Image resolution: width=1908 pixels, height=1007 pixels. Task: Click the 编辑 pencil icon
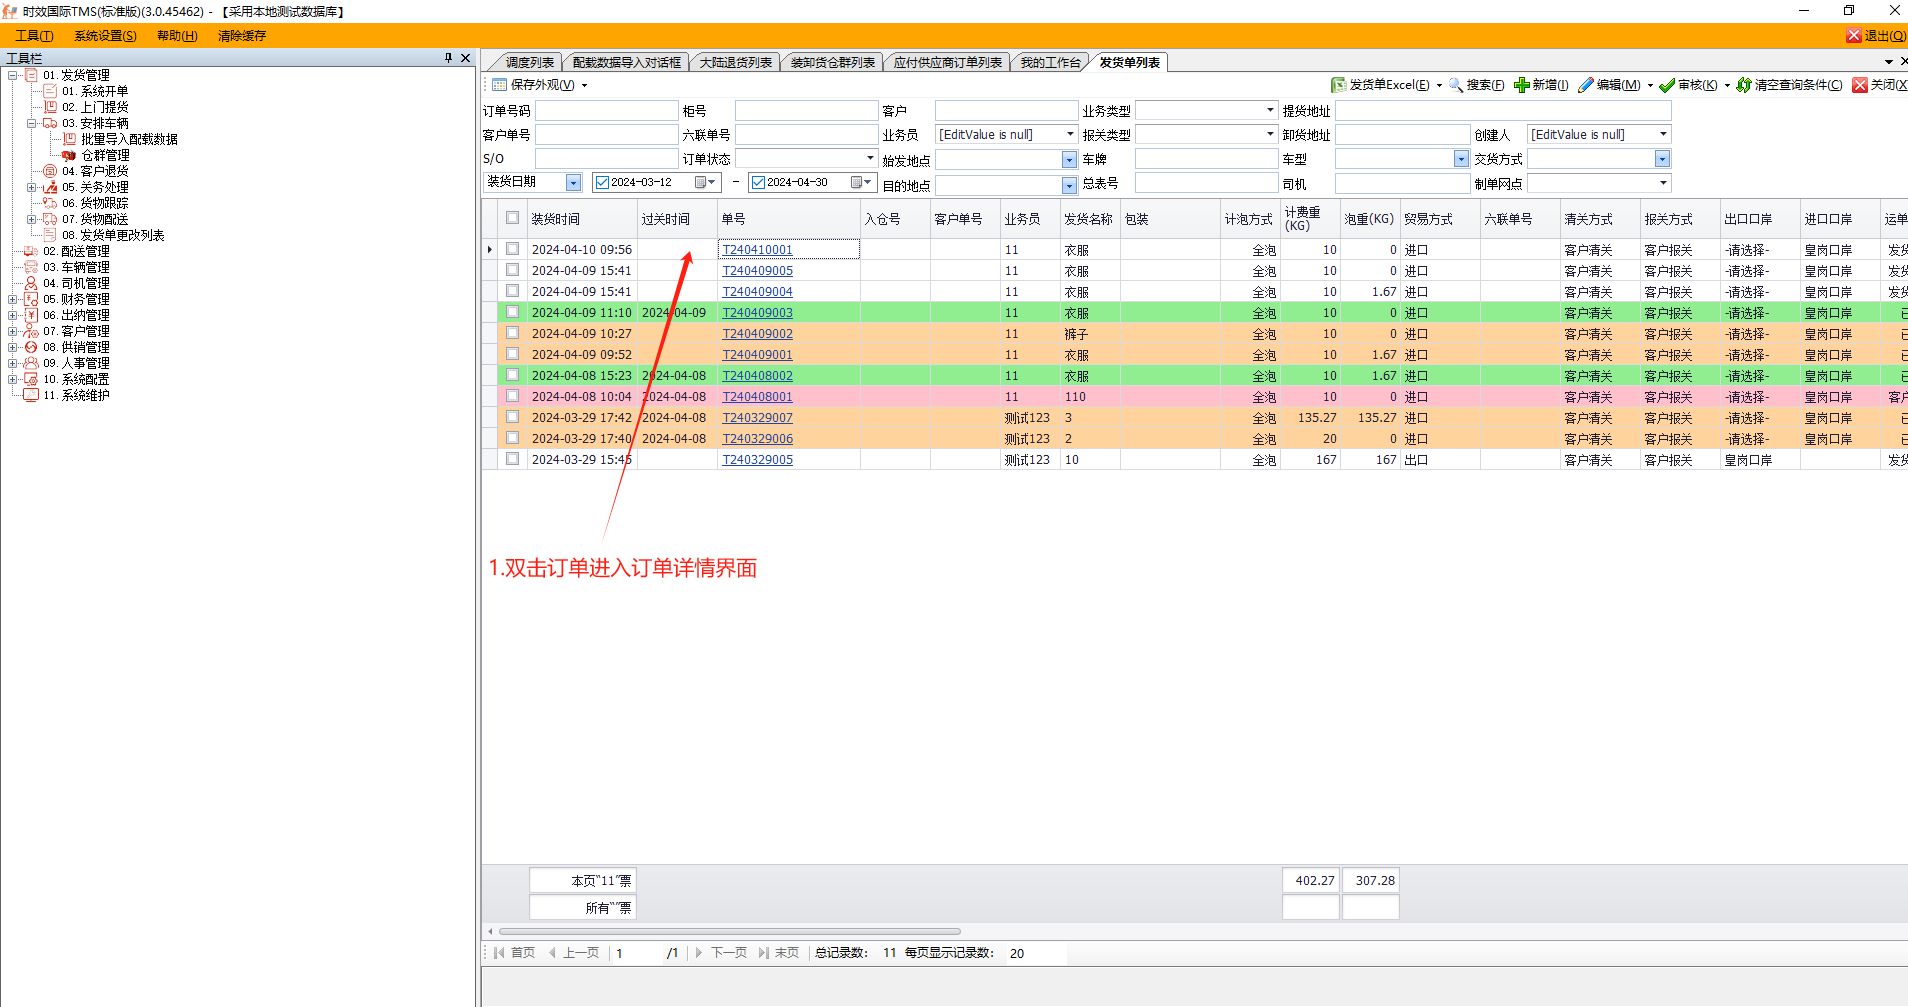(1586, 85)
